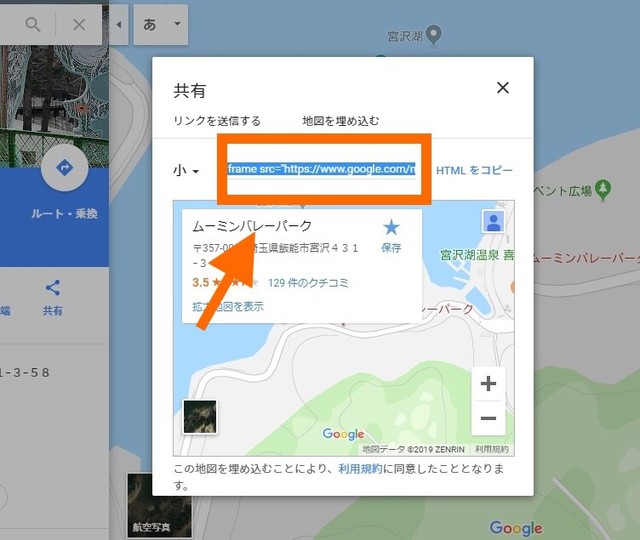Click the イベント広場 tree marker

(x=603, y=190)
